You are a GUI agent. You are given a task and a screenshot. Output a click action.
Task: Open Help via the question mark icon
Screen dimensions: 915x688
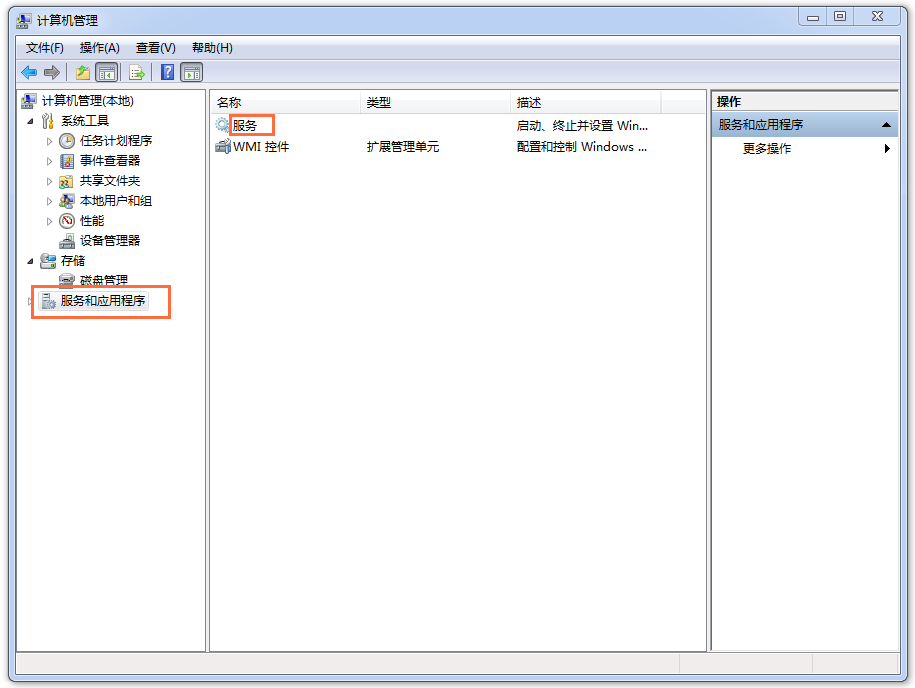167,72
